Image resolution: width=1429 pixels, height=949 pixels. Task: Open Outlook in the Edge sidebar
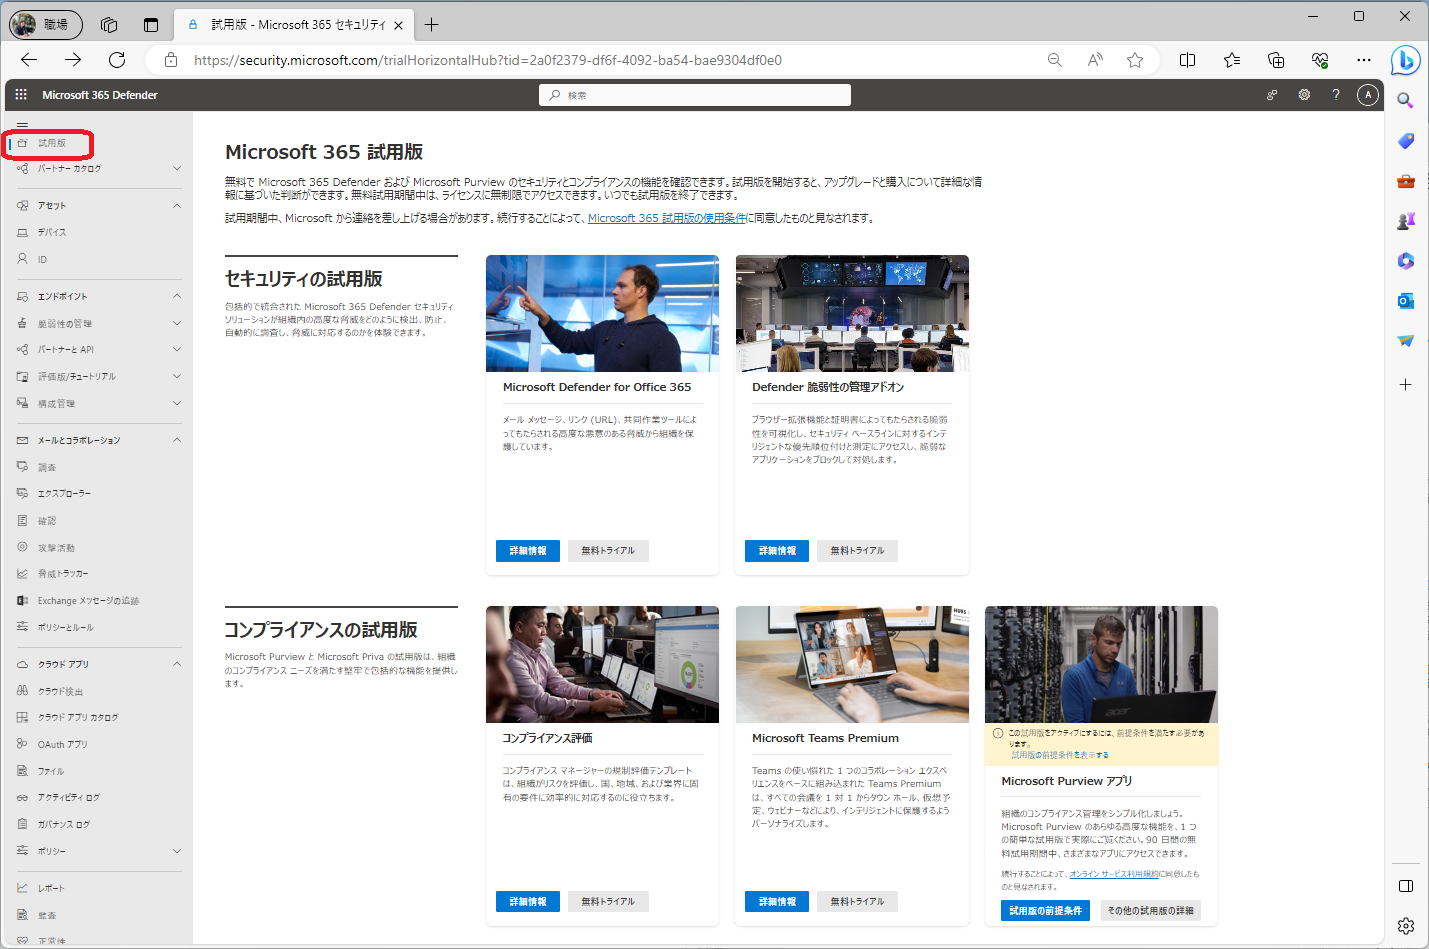pyautogui.click(x=1405, y=301)
